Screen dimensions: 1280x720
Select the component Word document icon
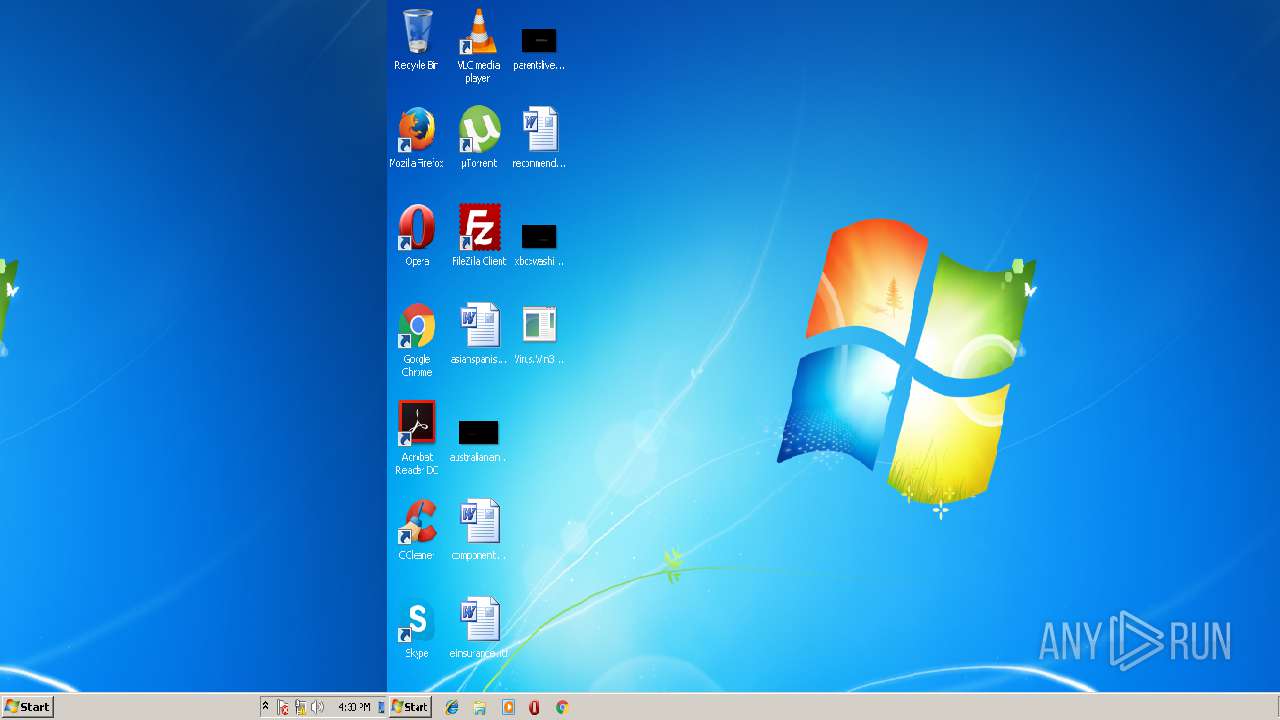(x=479, y=521)
